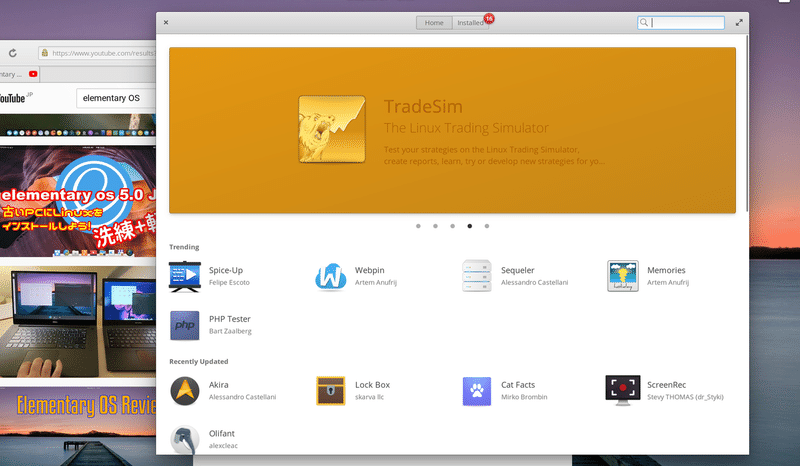Open the ScreenRec recorder icon

622,390
